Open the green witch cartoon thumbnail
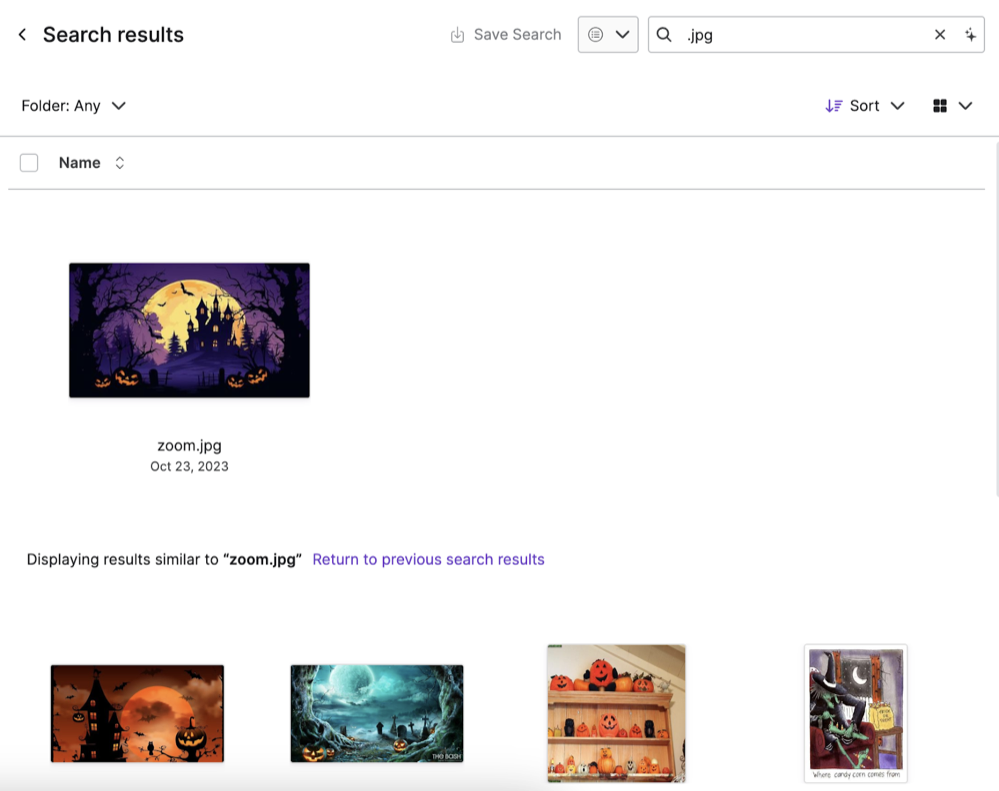Viewport: 999px width, 791px height. click(856, 713)
